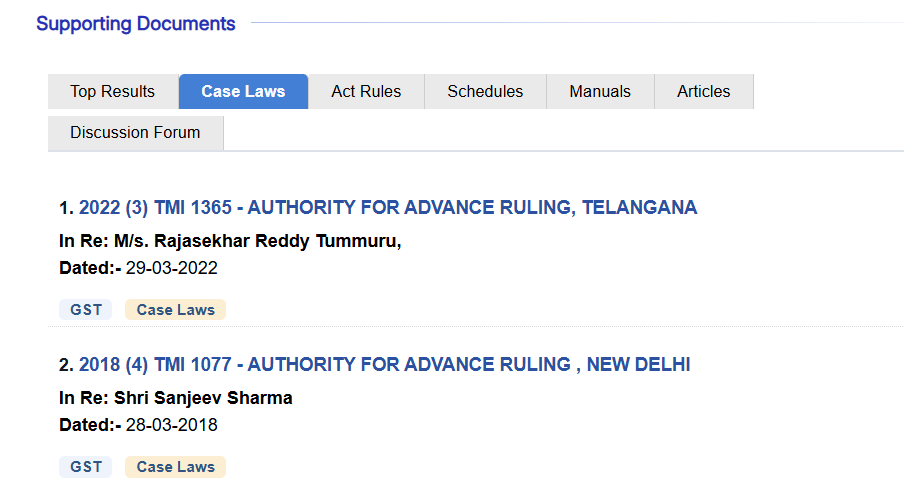Switch to the Top Results tab
Viewport: 904px width, 483px height.
point(112,91)
